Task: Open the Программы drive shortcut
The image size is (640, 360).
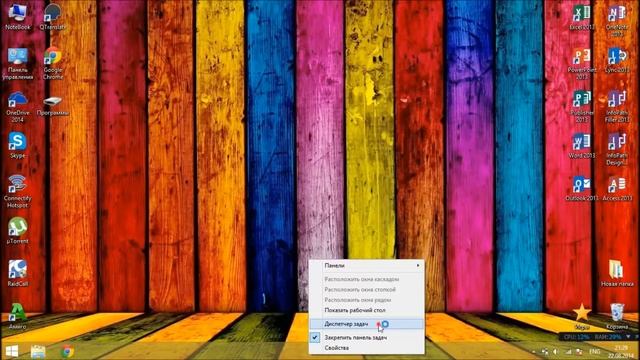Action: 53,104
